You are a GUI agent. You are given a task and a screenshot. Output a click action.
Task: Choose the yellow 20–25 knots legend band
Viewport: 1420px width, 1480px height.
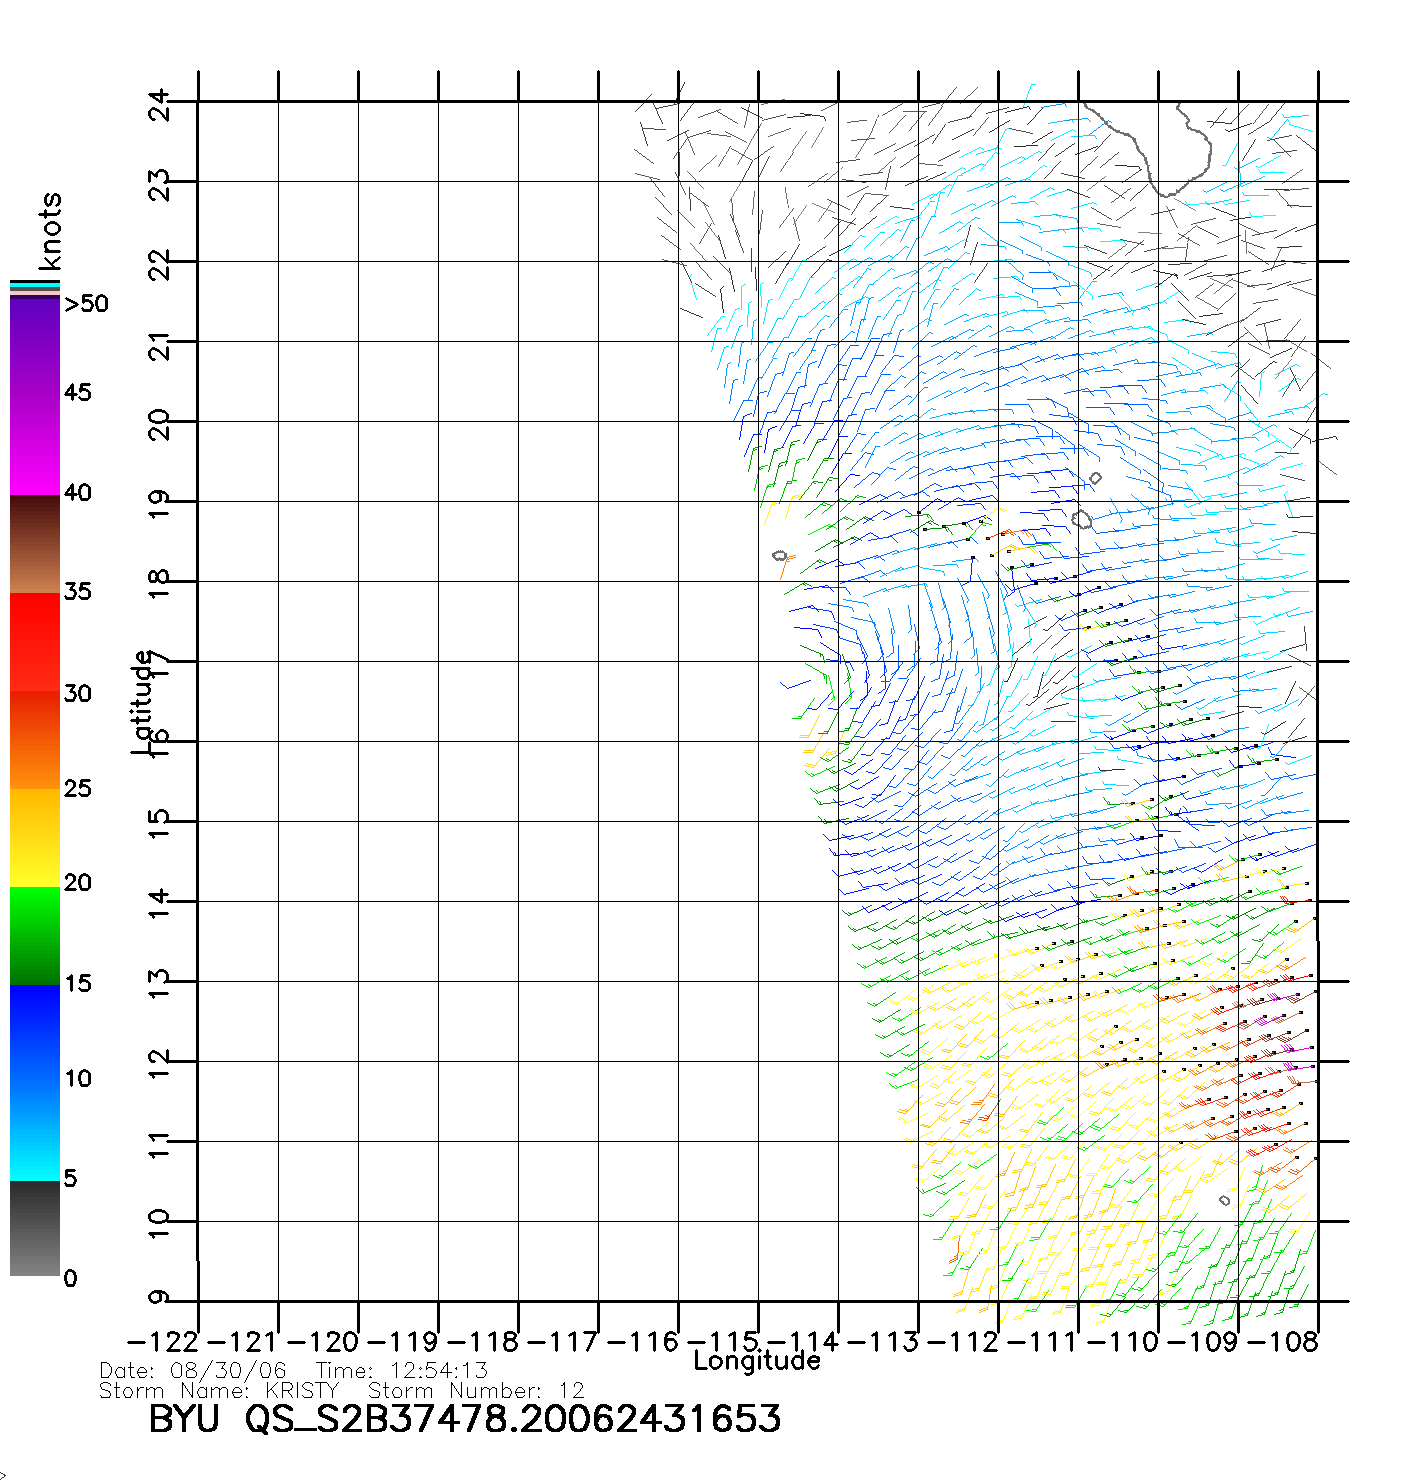pyautogui.click(x=34, y=838)
